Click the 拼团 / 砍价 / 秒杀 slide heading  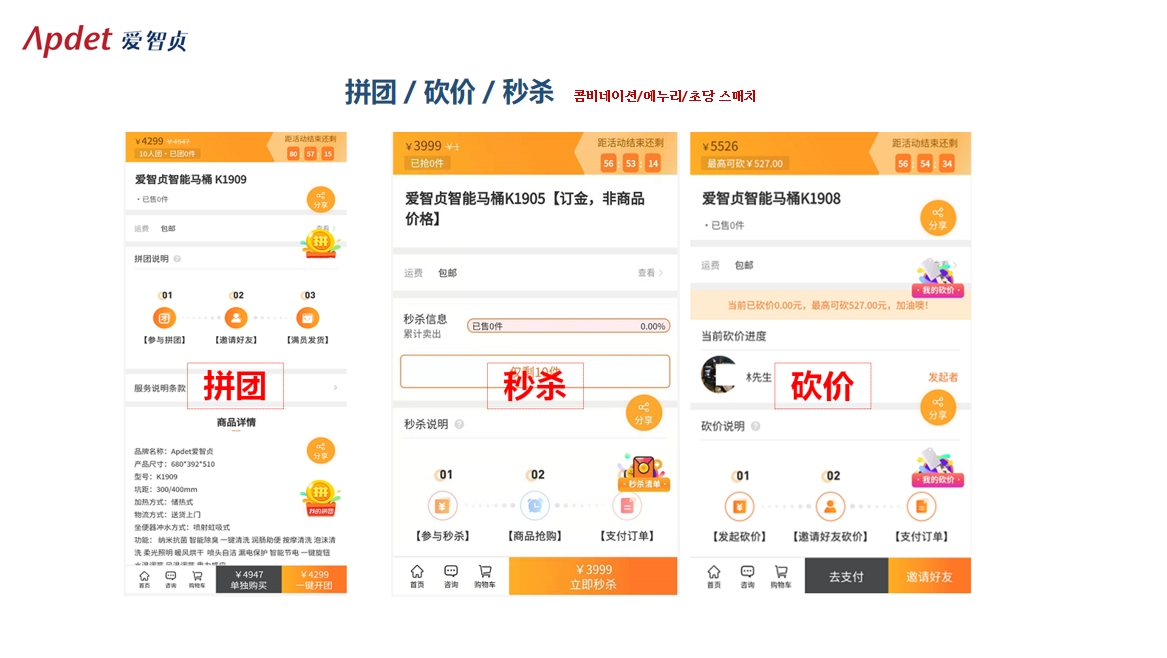pos(450,92)
